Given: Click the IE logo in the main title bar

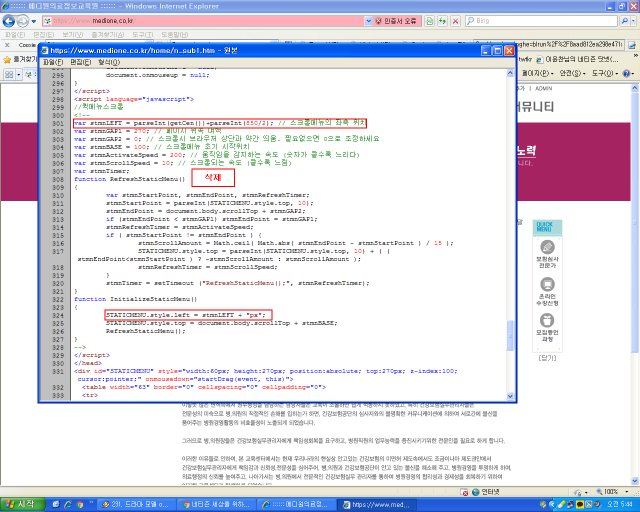Looking at the screenshot, I should (6, 6).
